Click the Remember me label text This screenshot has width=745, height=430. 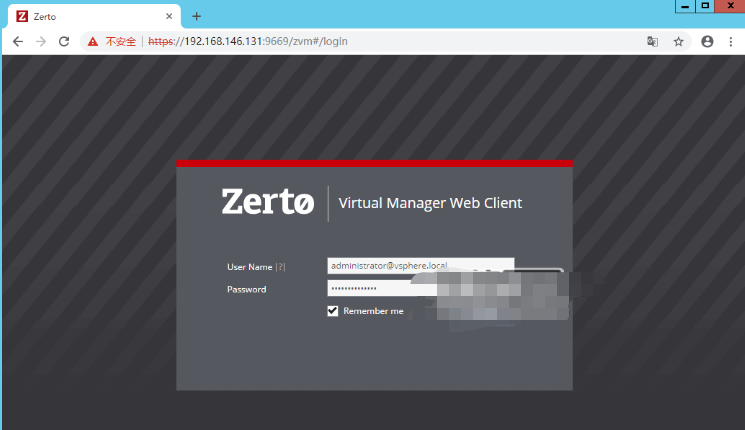[x=373, y=311]
